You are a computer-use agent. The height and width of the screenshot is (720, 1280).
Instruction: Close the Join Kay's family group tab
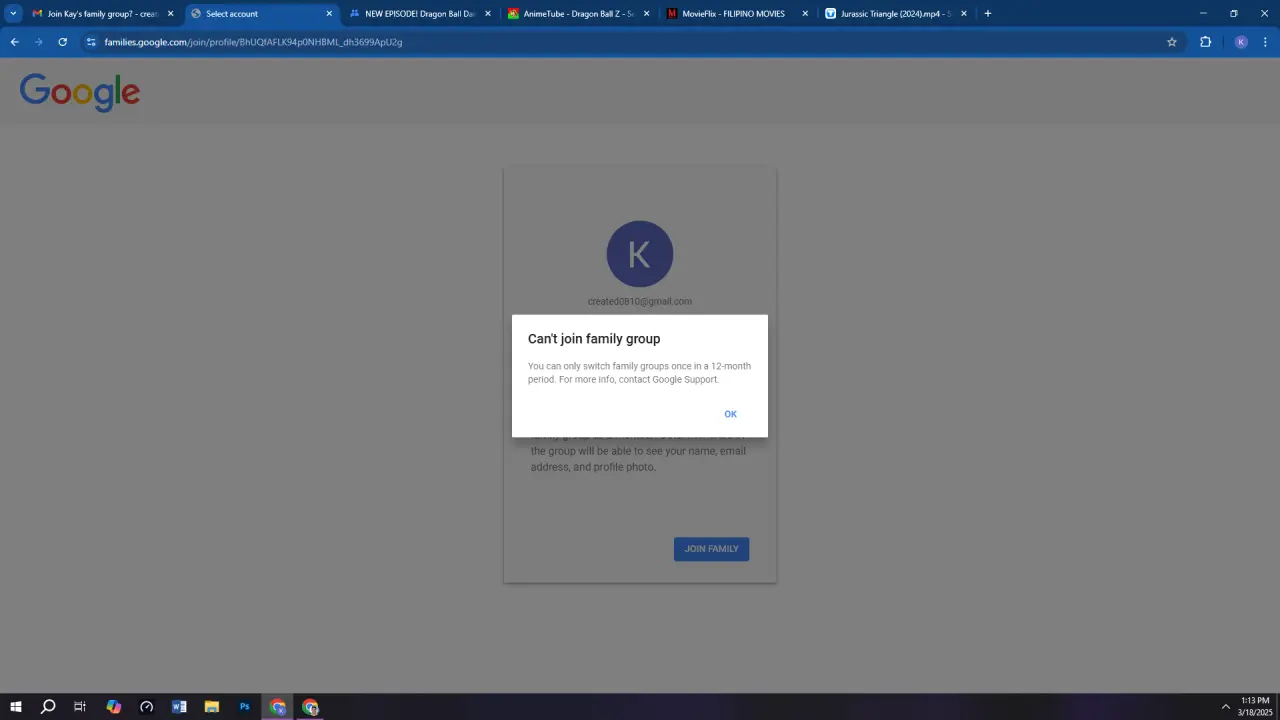pos(170,14)
